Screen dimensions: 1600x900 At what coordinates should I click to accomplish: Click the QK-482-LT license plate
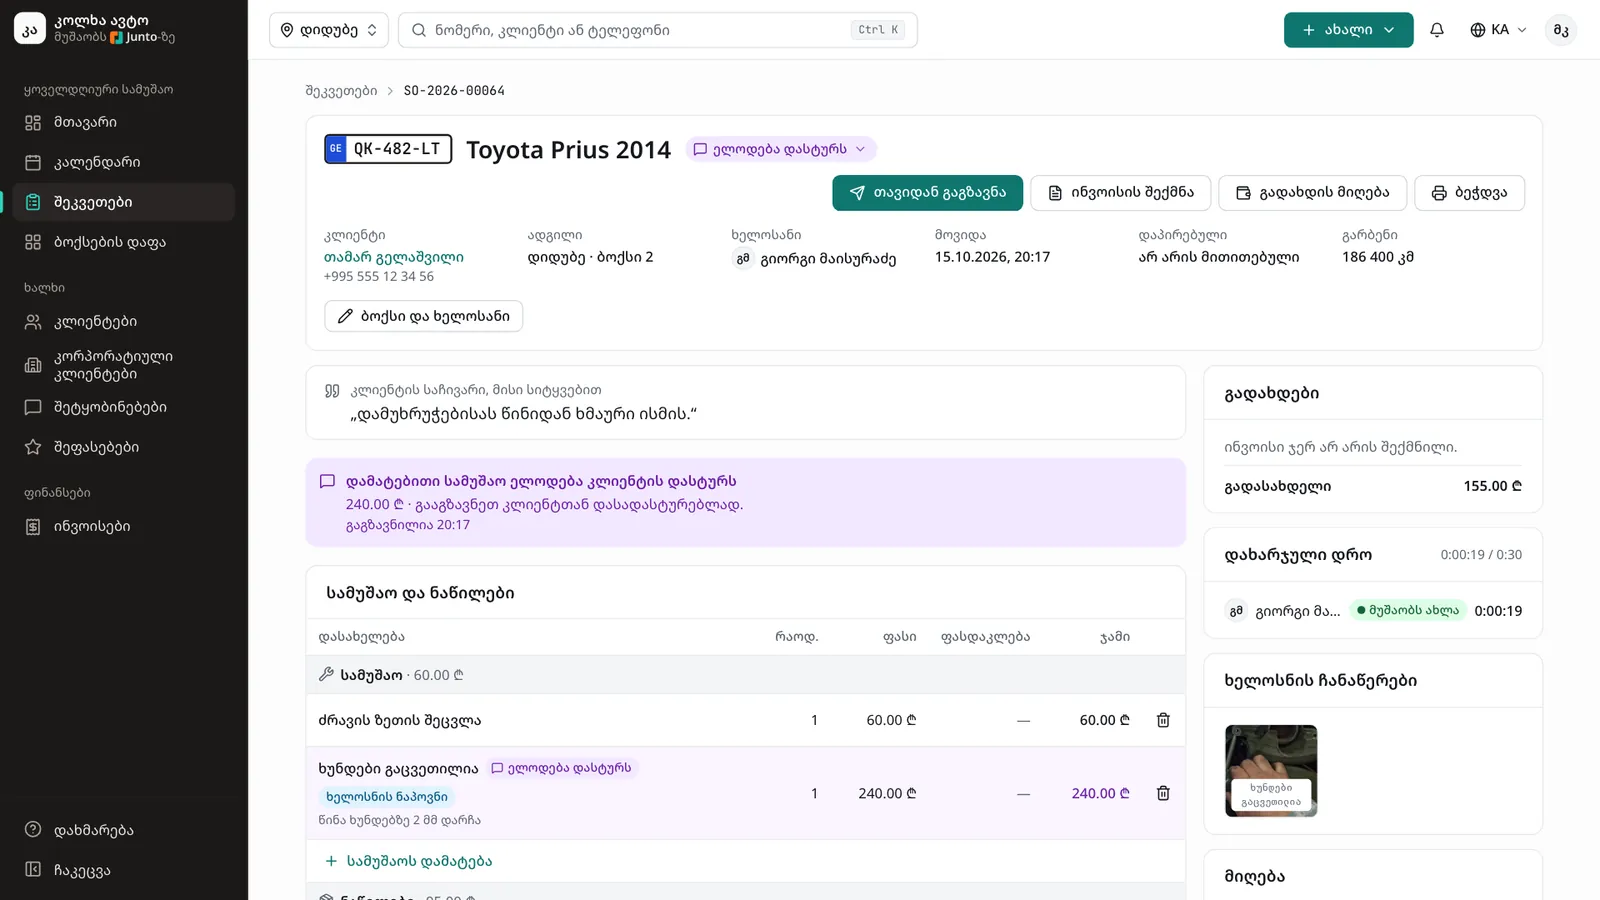click(388, 149)
